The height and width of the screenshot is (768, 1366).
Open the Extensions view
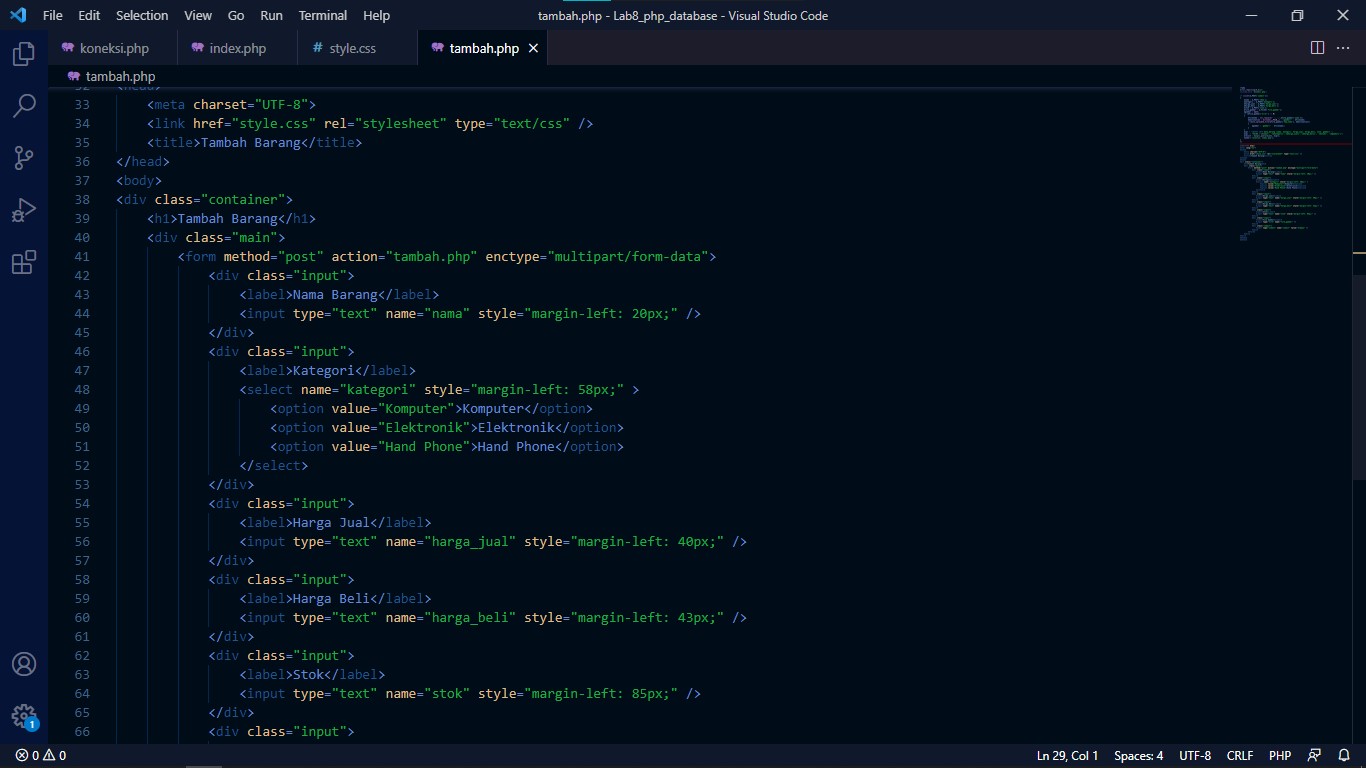(24, 263)
